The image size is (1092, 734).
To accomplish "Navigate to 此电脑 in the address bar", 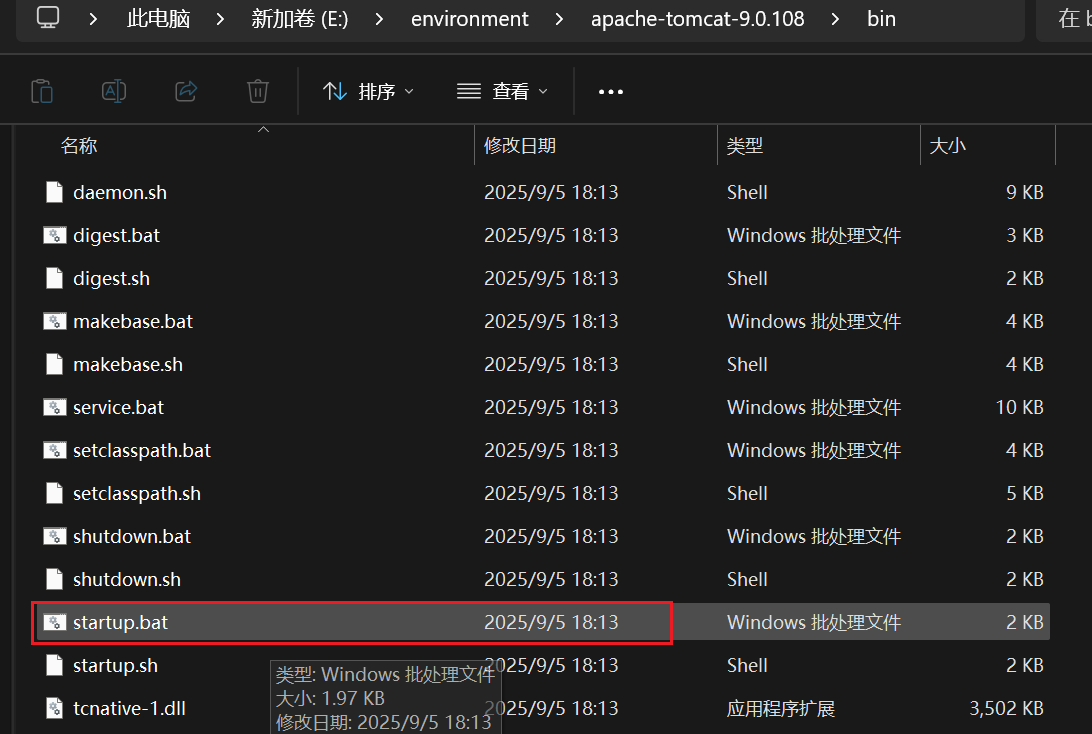I will 159,19.
